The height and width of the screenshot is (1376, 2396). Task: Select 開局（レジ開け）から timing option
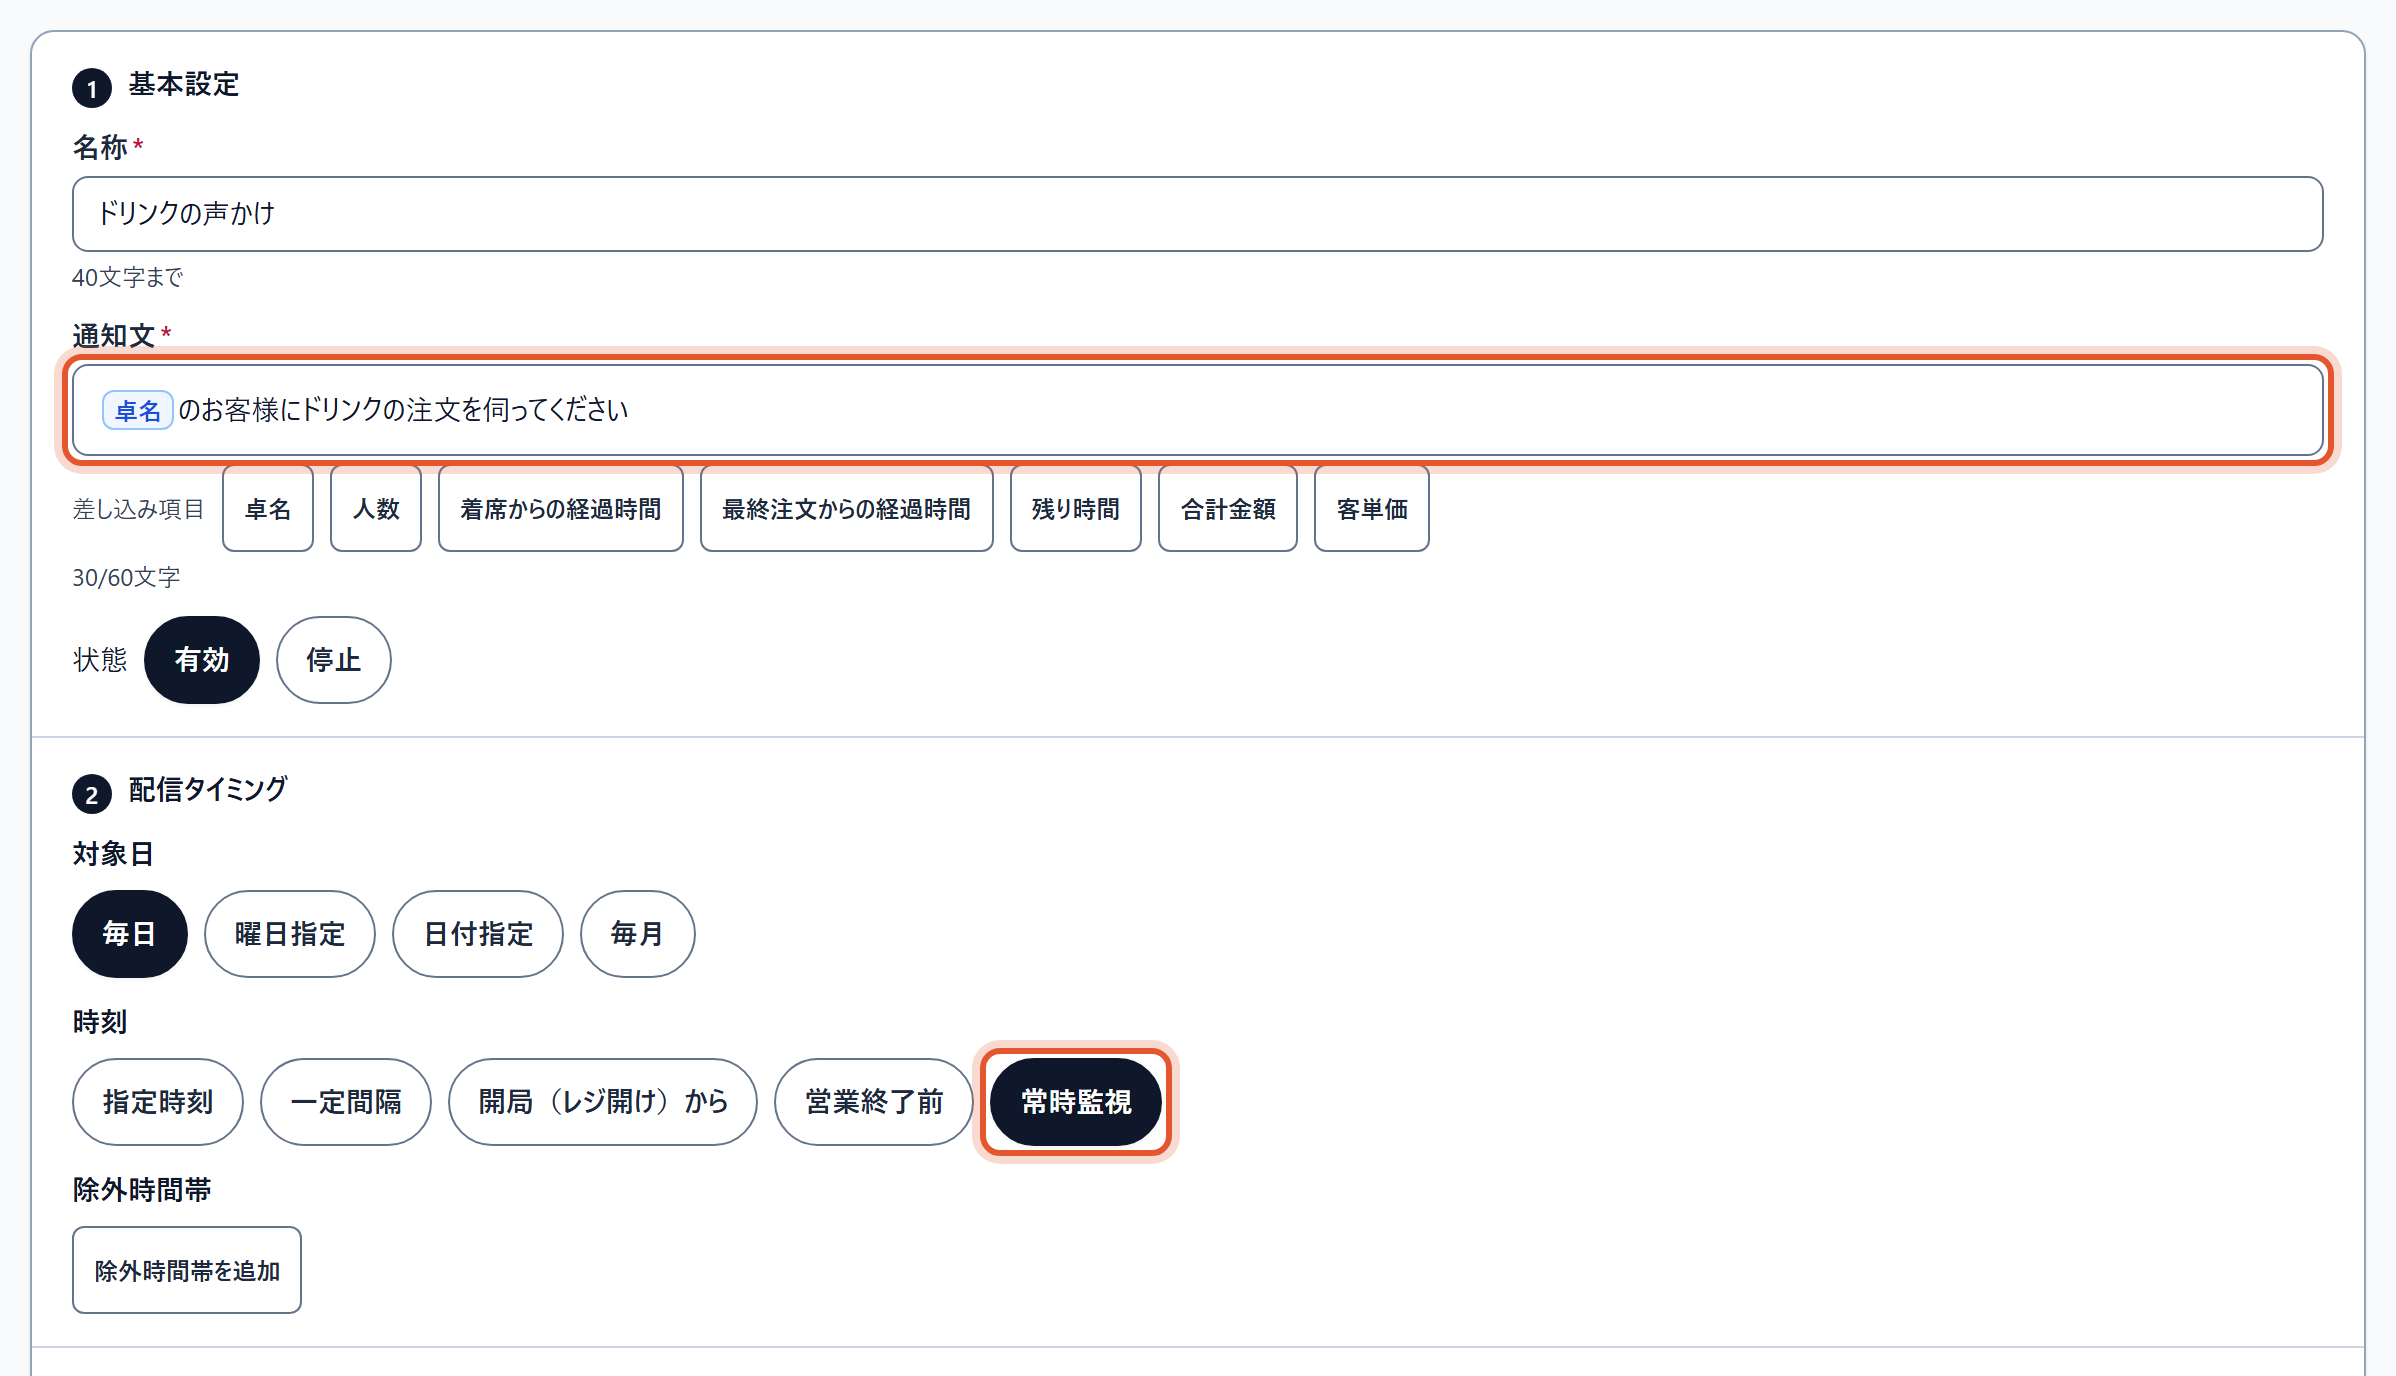click(603, 1102)
